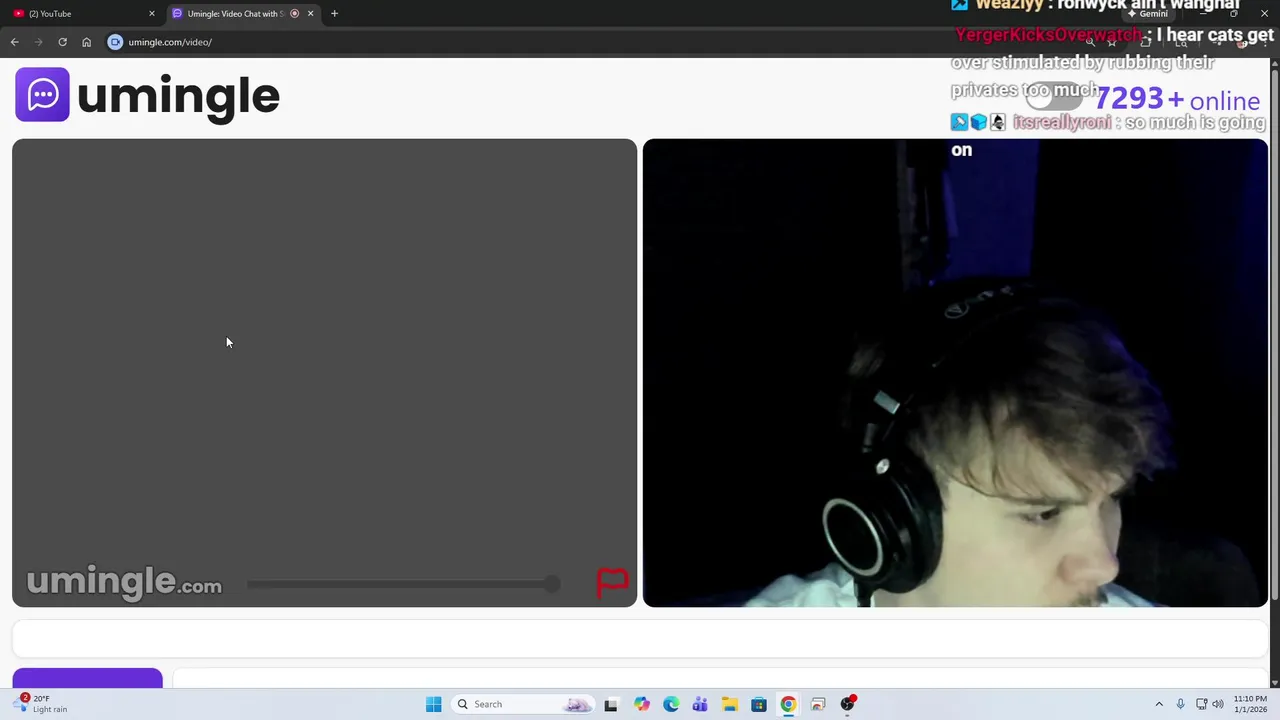Screen dimensions: 1280x720
Task: Click the 7293 + online counter text
Action: click(1177, 99)
